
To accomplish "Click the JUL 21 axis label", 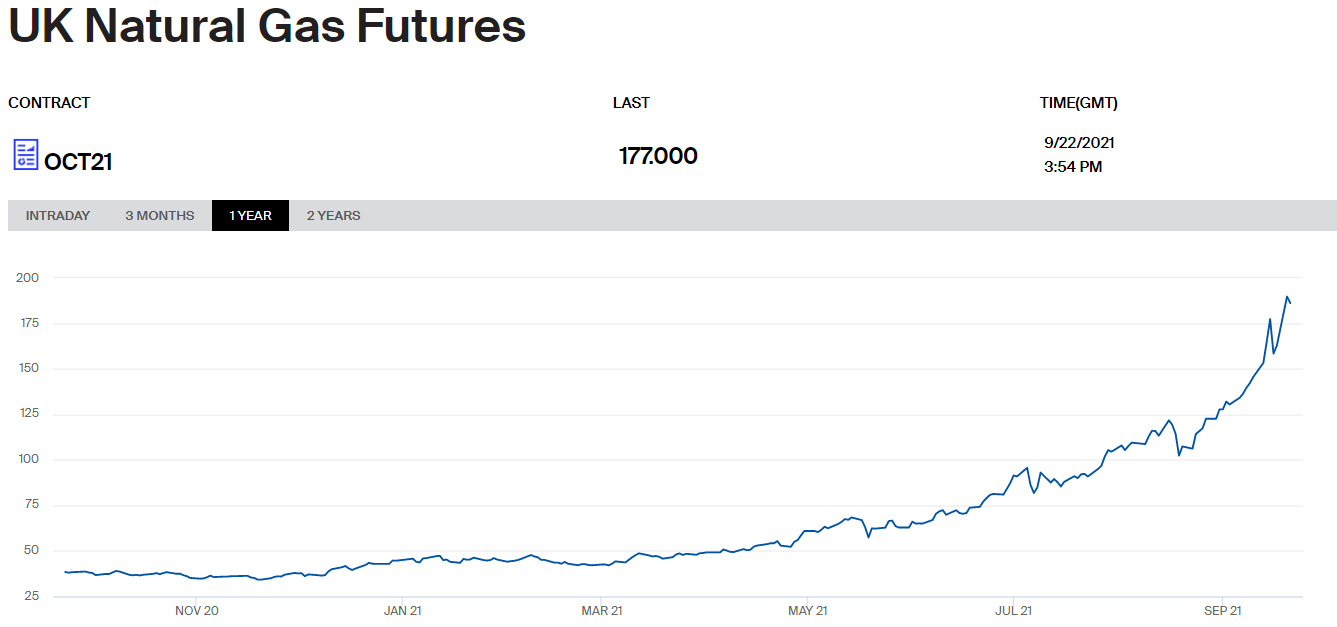I will click(x=1013, y=610).
